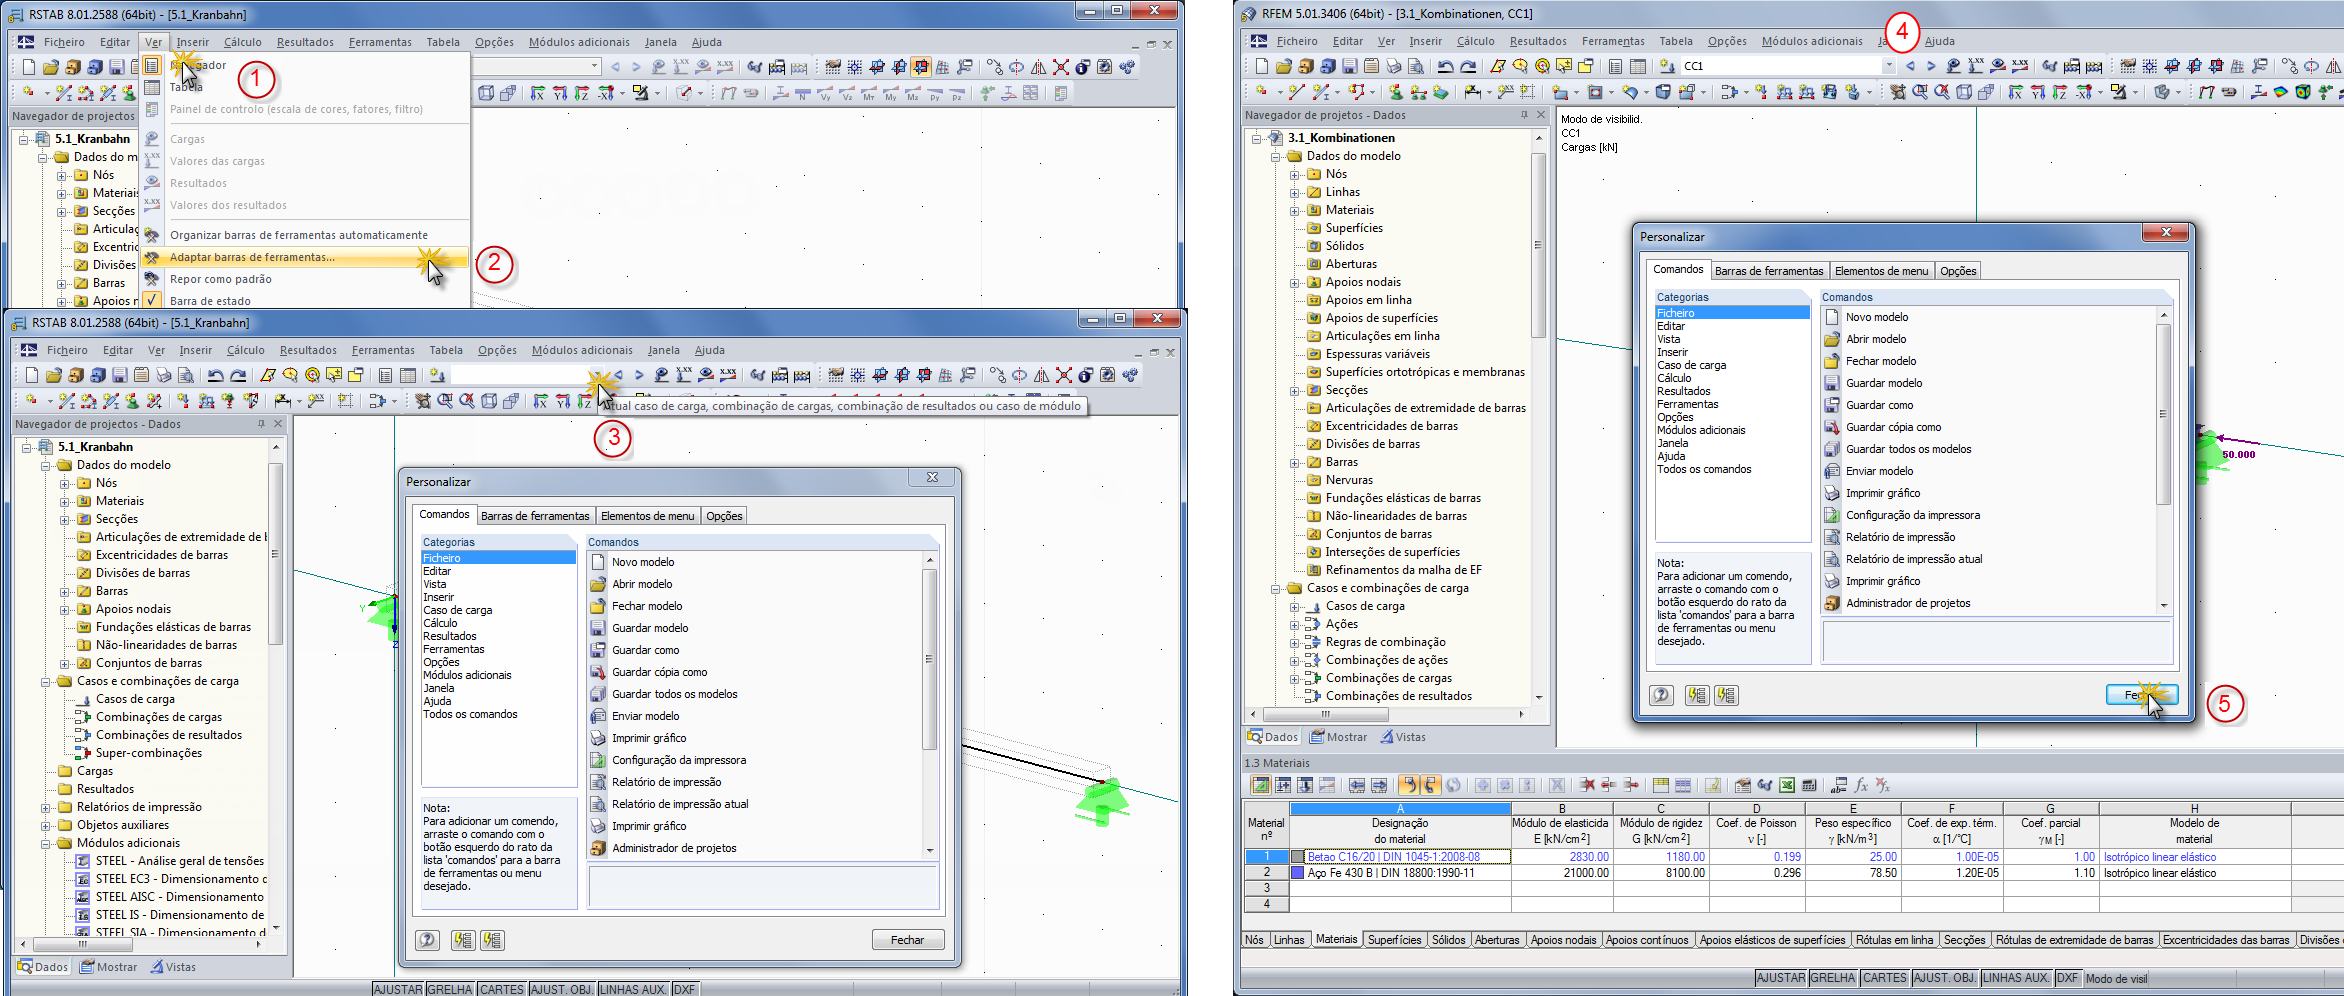The width and height of the screenshot is (2344, 996).
Task: Switch to Elementos de menu tab in RSTAB dialog
Action: [x=648, y=516]
